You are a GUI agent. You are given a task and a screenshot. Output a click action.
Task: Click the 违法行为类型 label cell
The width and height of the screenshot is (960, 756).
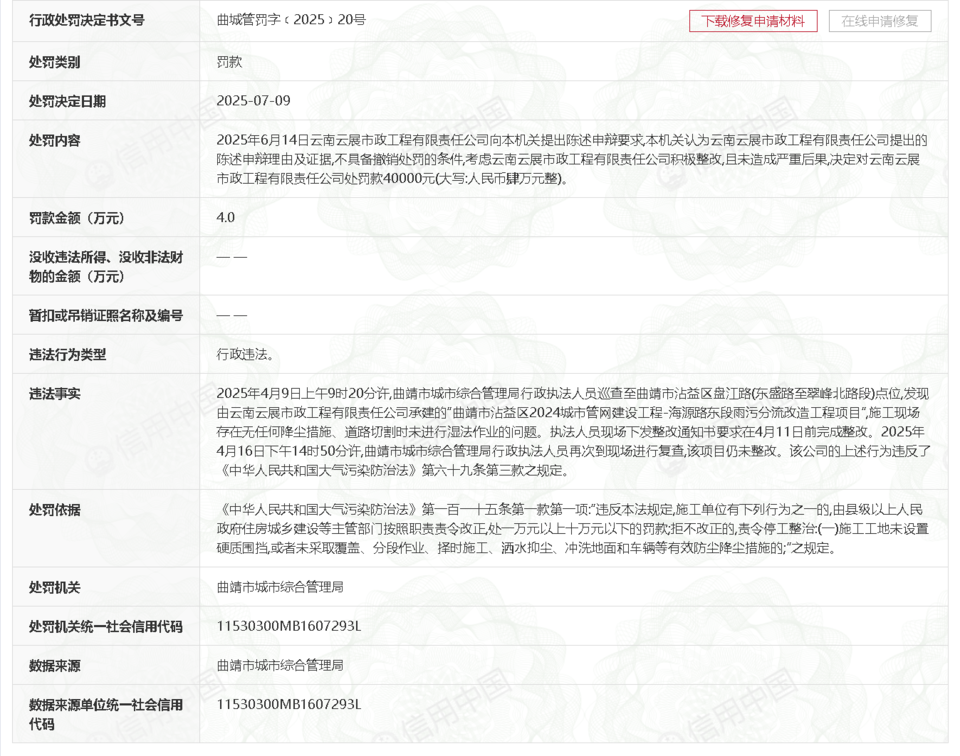(67, 354)
